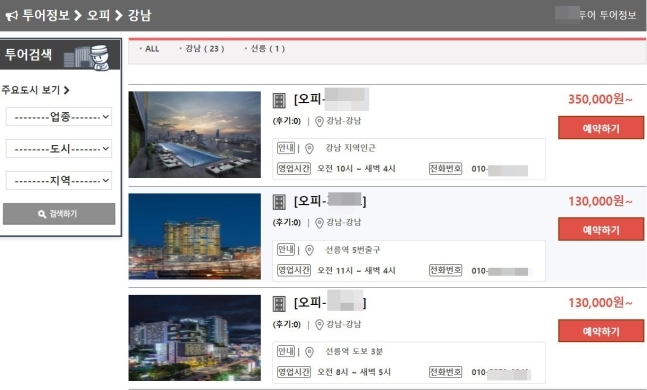
Task: Open the 업종 dropdown
Action: pyautogui.click(x=59, y=117)
